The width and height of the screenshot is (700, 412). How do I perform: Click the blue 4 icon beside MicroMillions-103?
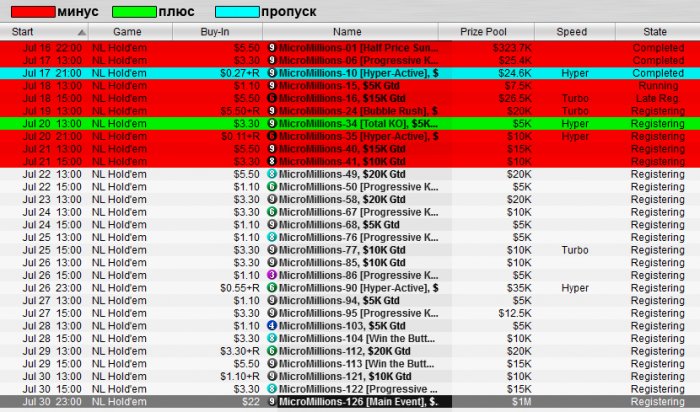click(272, 326)
